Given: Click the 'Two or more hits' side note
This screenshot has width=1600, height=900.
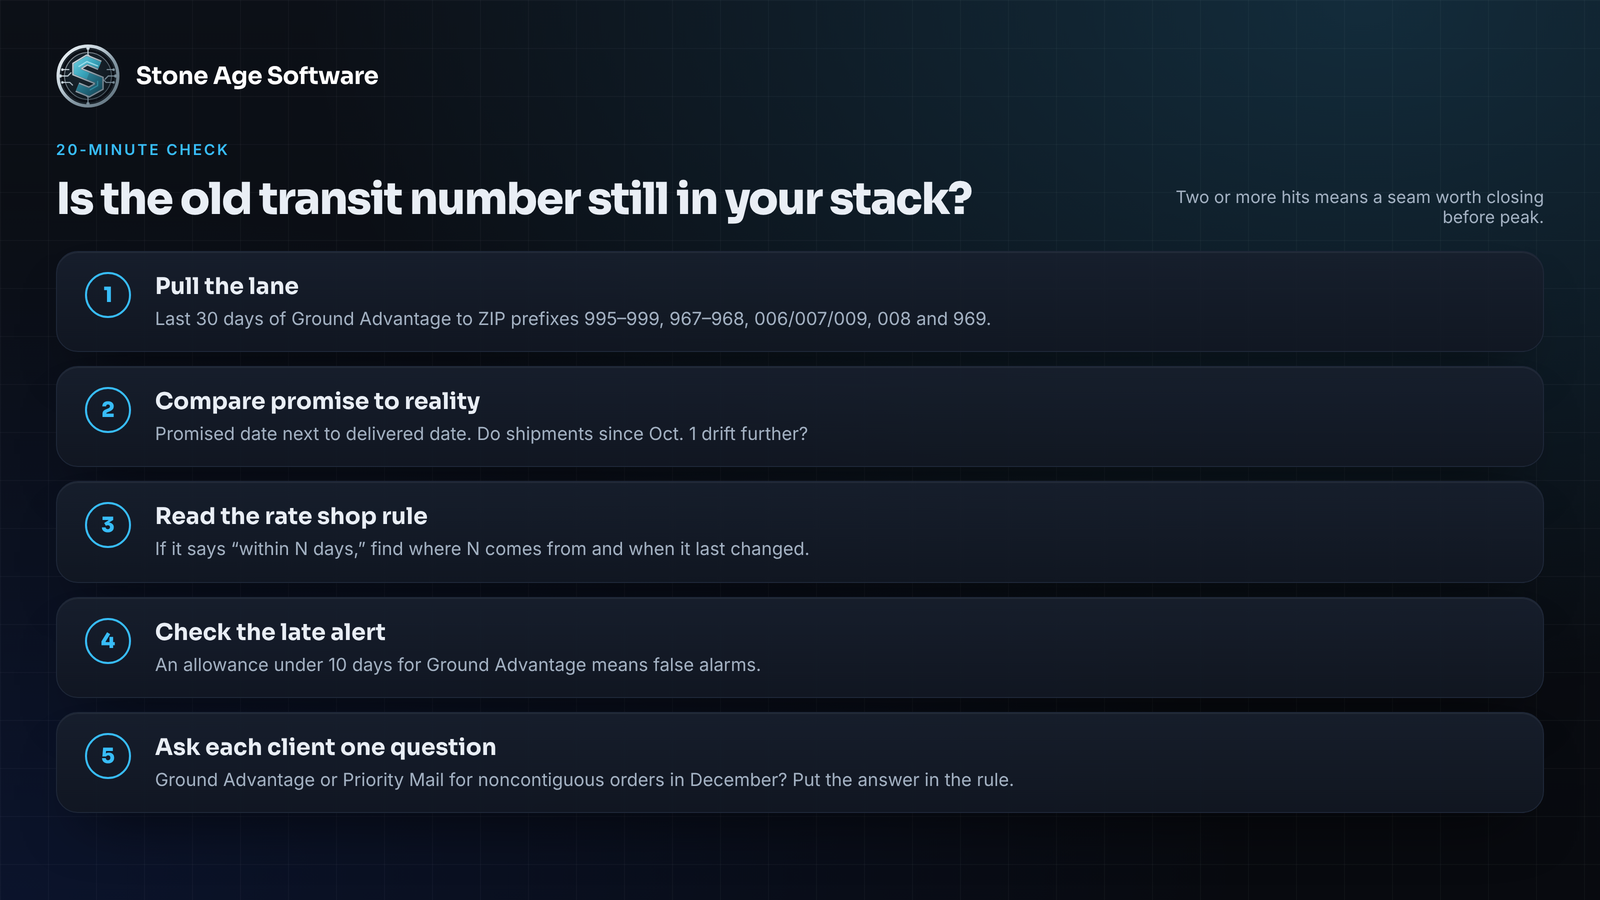Looking at the screenshot, I should [1359, 207].
